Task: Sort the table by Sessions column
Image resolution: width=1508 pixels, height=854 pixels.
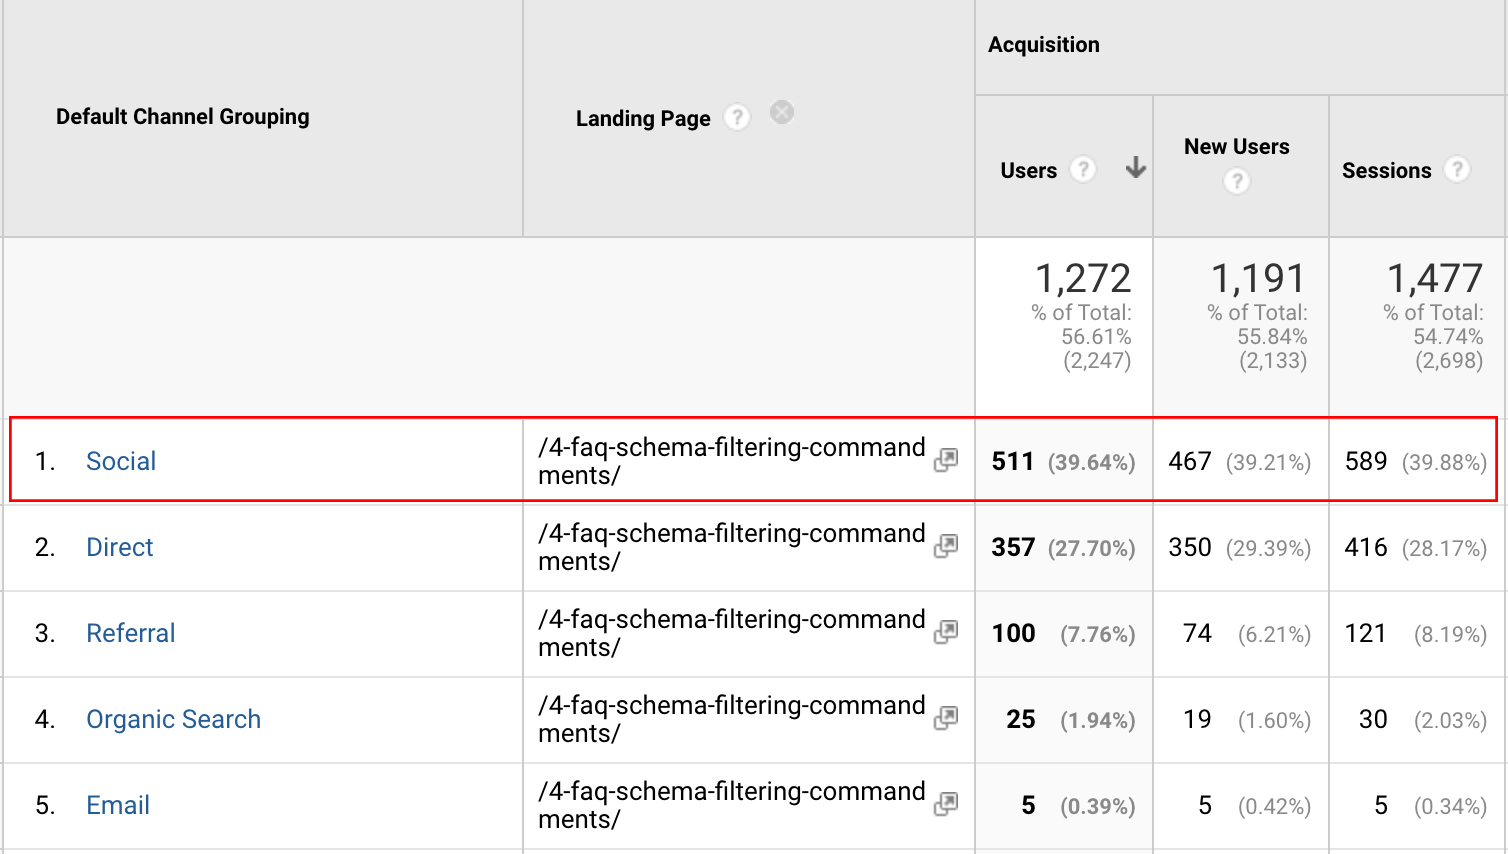Action: point(1388,170)
